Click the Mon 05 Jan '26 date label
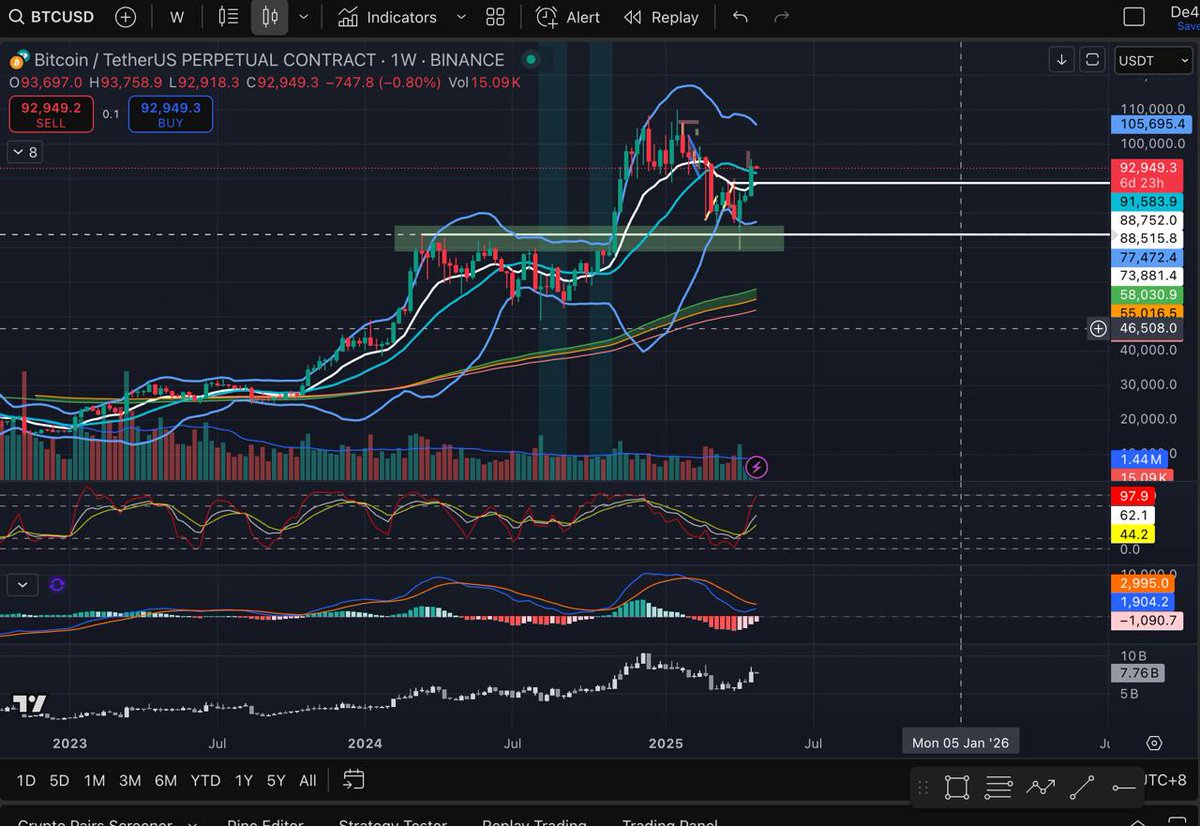 click(961, 743)
